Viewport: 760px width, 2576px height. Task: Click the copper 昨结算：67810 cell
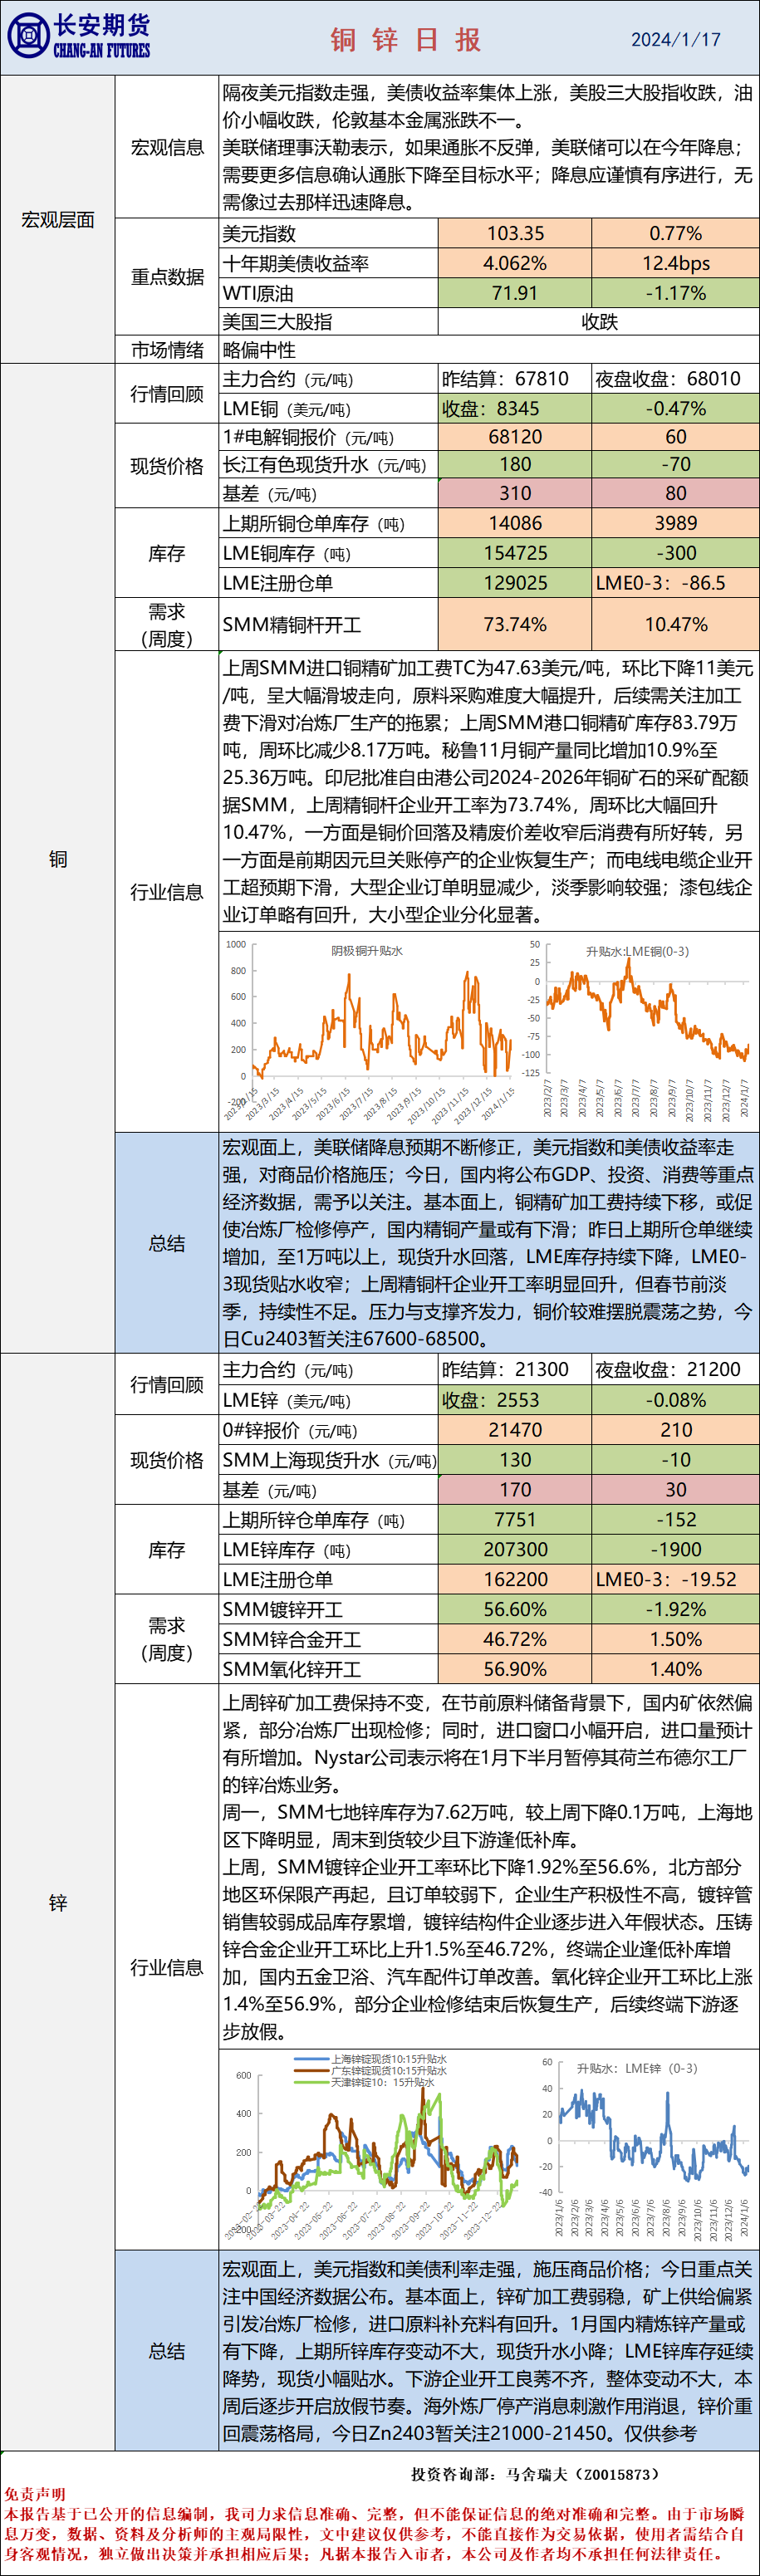515,379
